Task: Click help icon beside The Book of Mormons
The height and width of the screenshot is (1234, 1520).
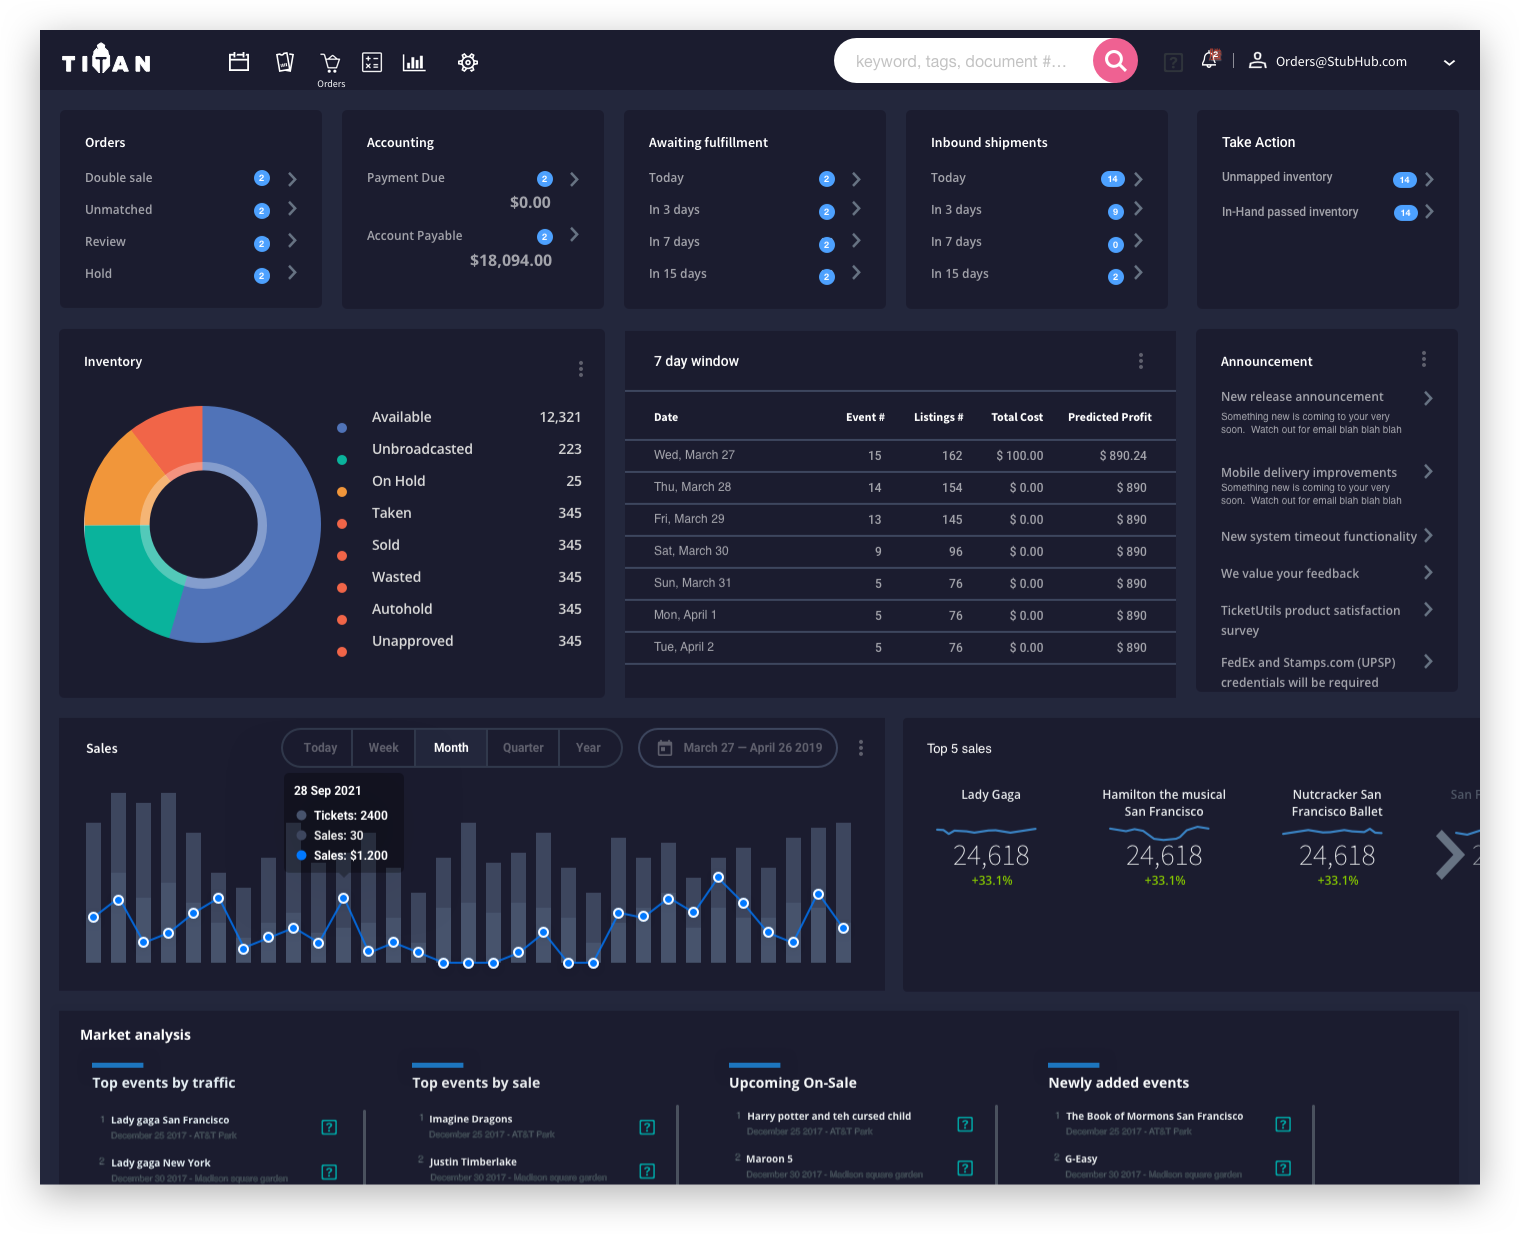Action: coord(1283,1124)
